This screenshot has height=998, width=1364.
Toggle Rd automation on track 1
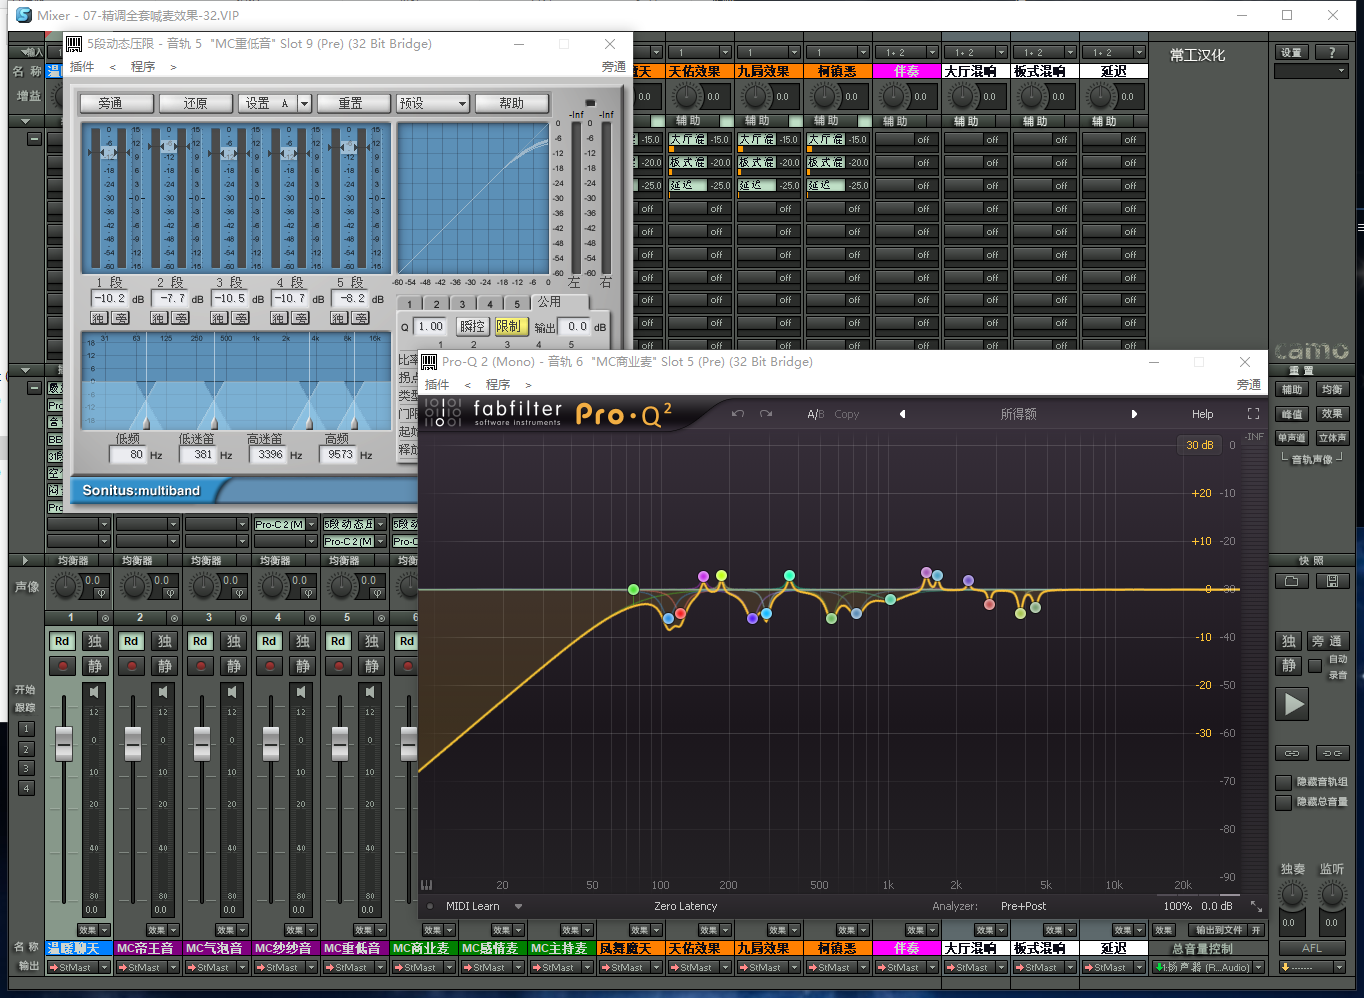click(62, 641)
